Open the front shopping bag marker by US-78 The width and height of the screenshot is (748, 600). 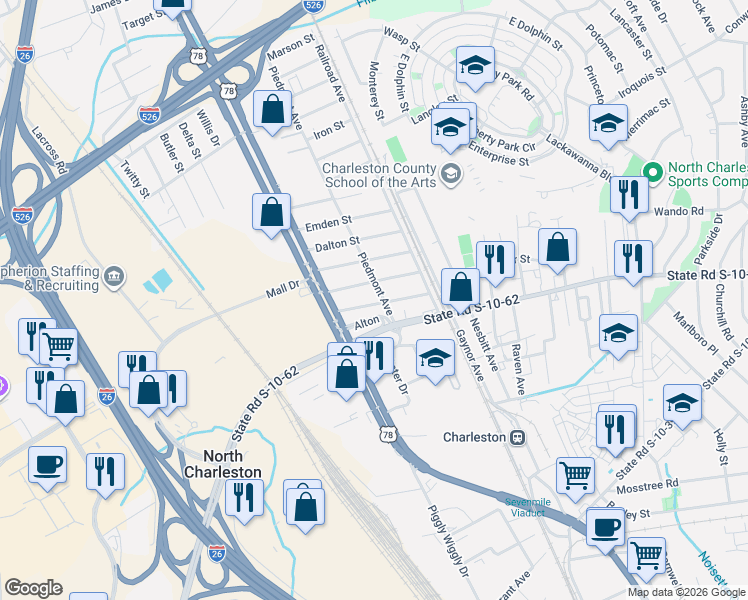click(347, 375)
